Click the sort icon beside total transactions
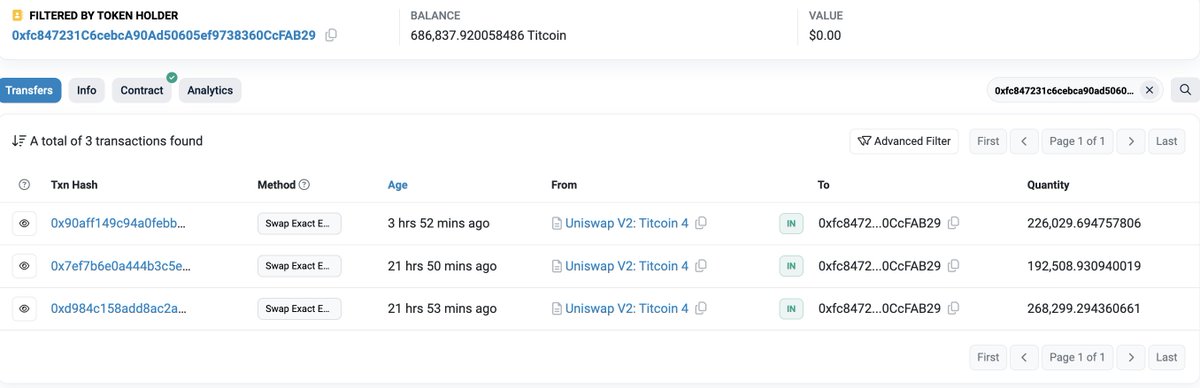The image size is (1200, 388). (18, 141)
